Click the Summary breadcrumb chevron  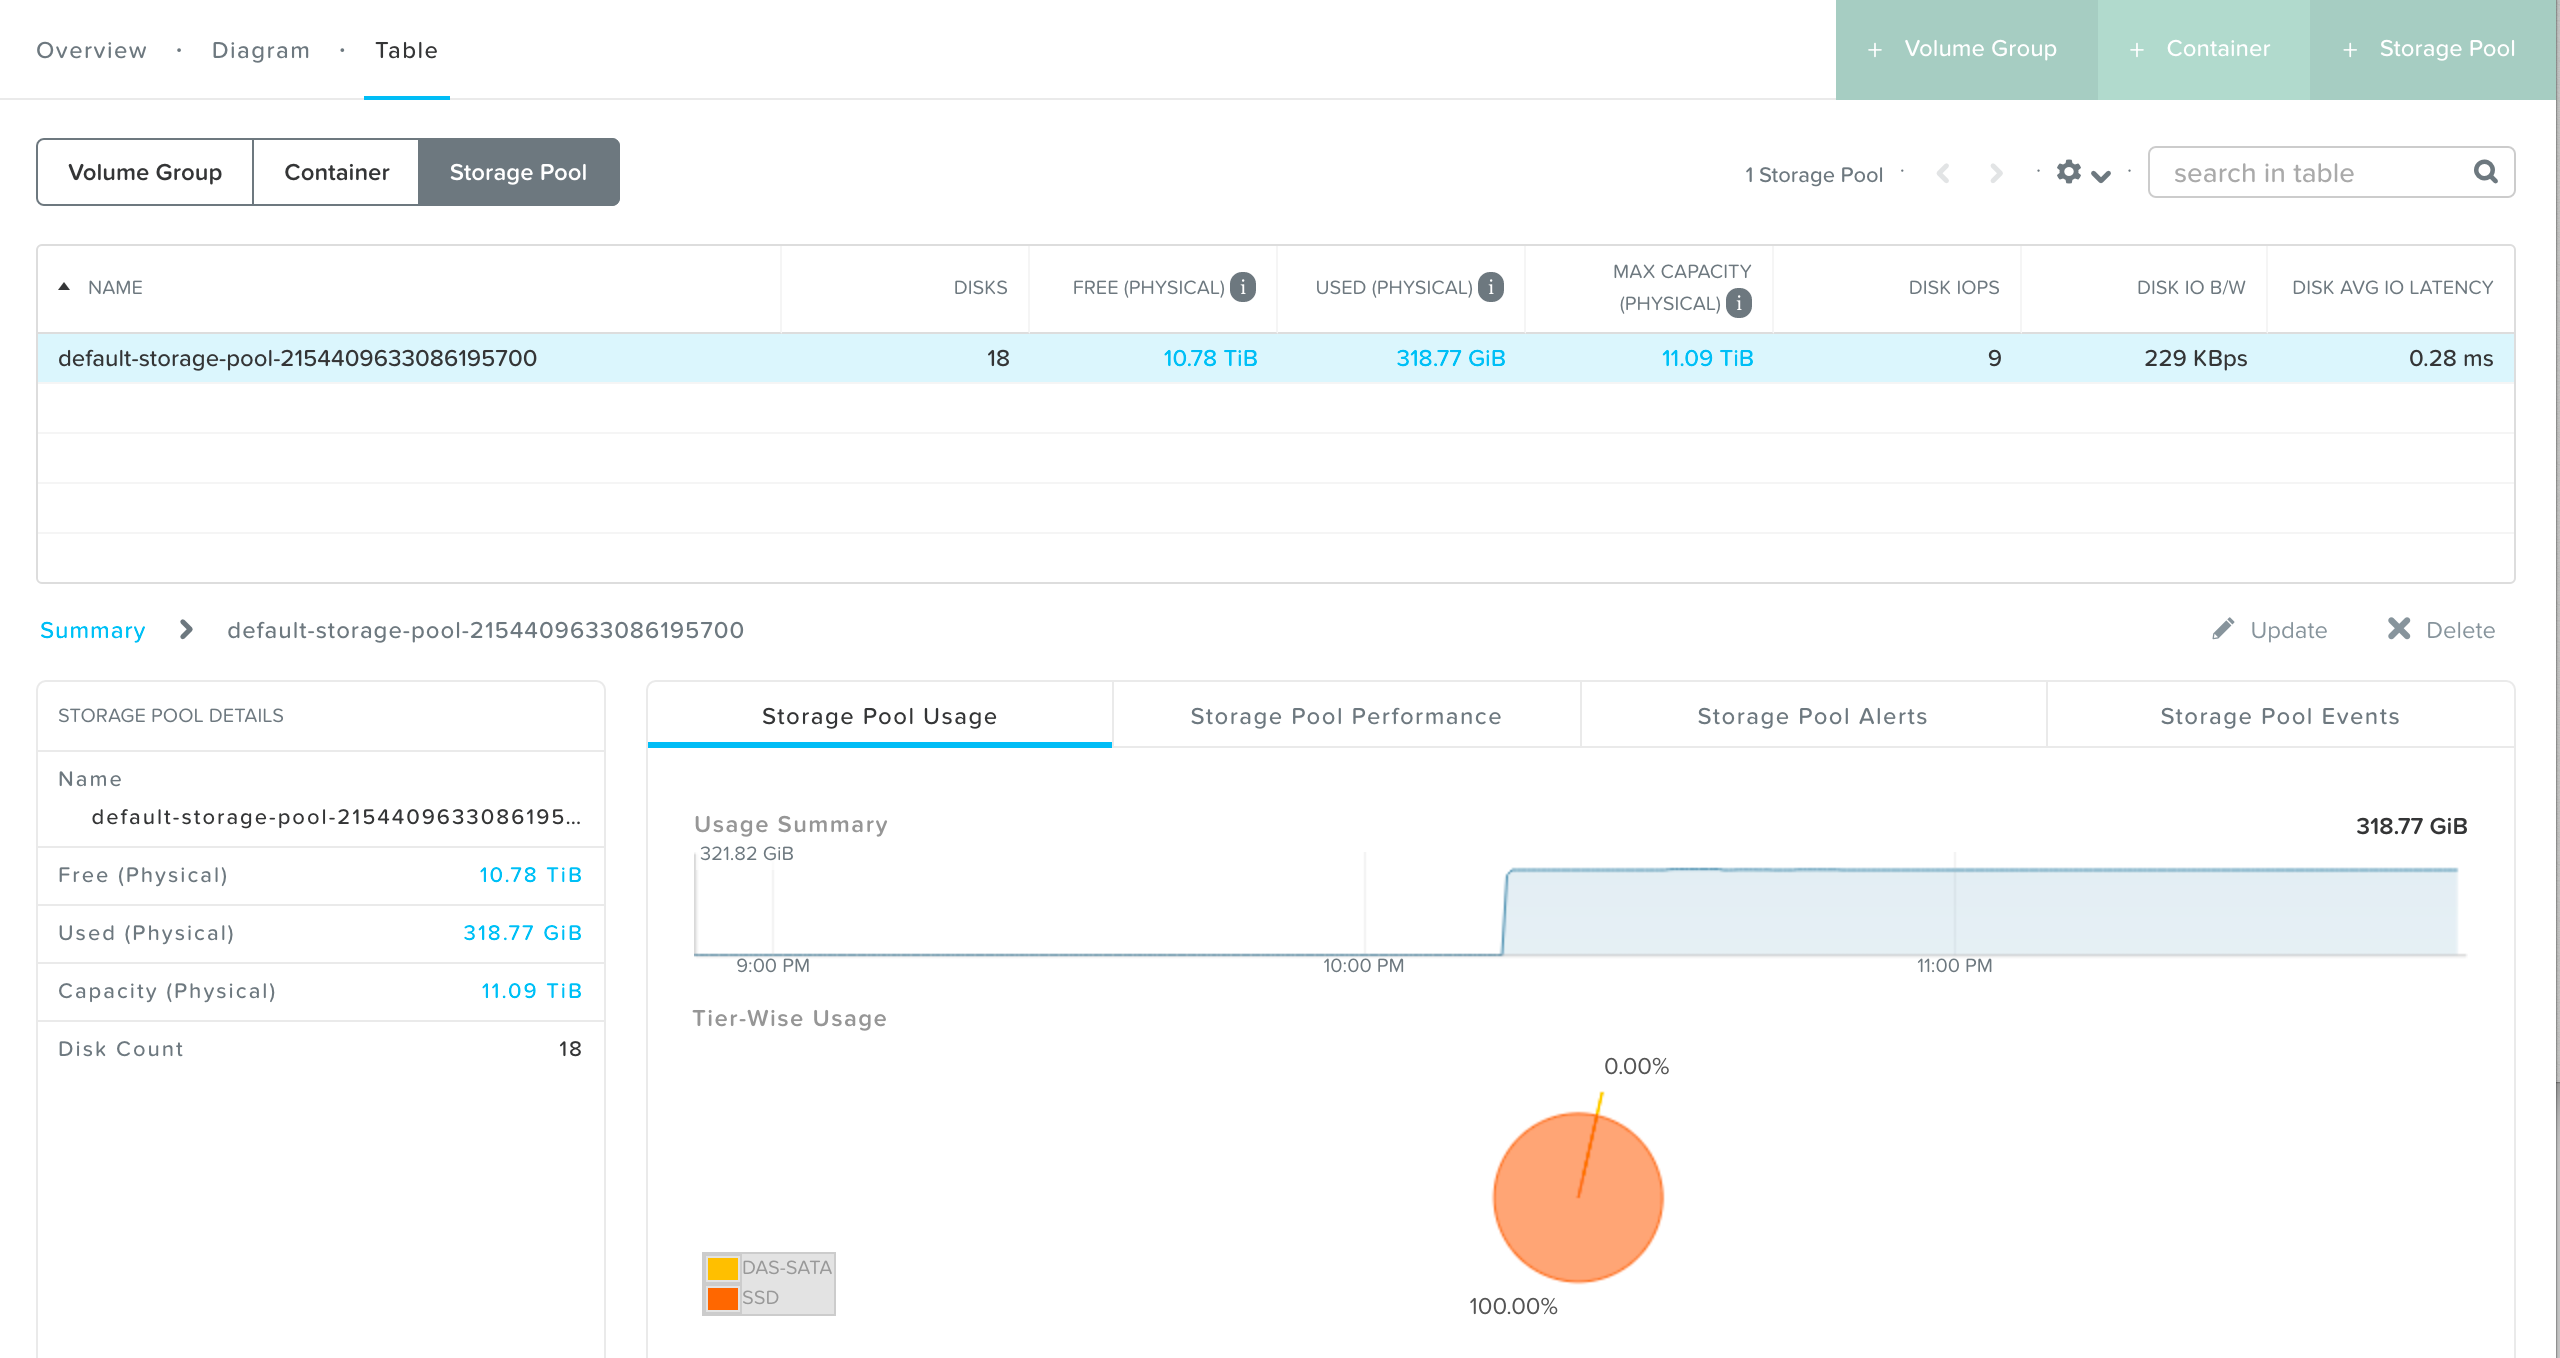(x=185, y=630)
